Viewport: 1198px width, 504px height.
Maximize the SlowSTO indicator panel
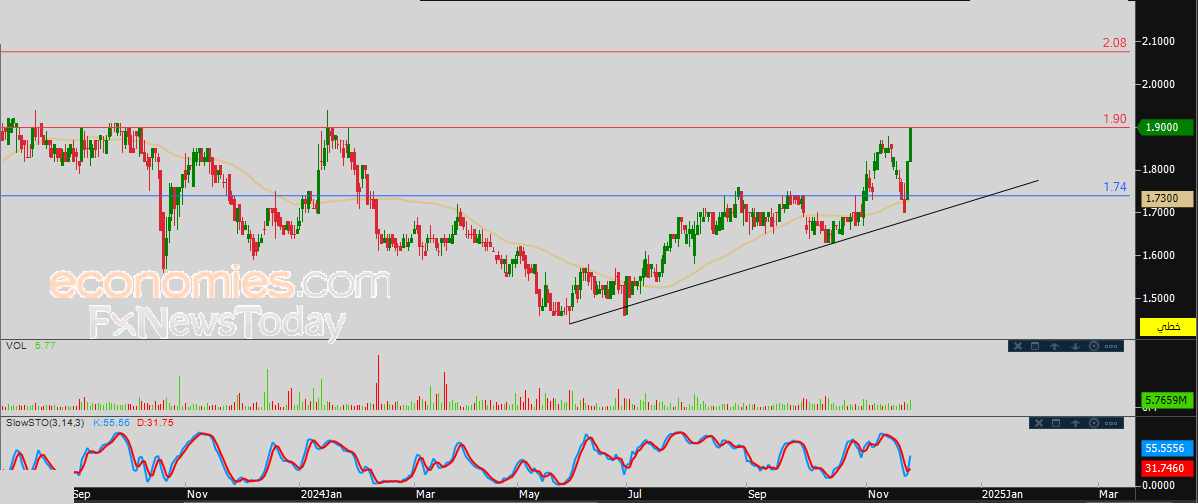pyautogui.click(x=1056, y=422)
